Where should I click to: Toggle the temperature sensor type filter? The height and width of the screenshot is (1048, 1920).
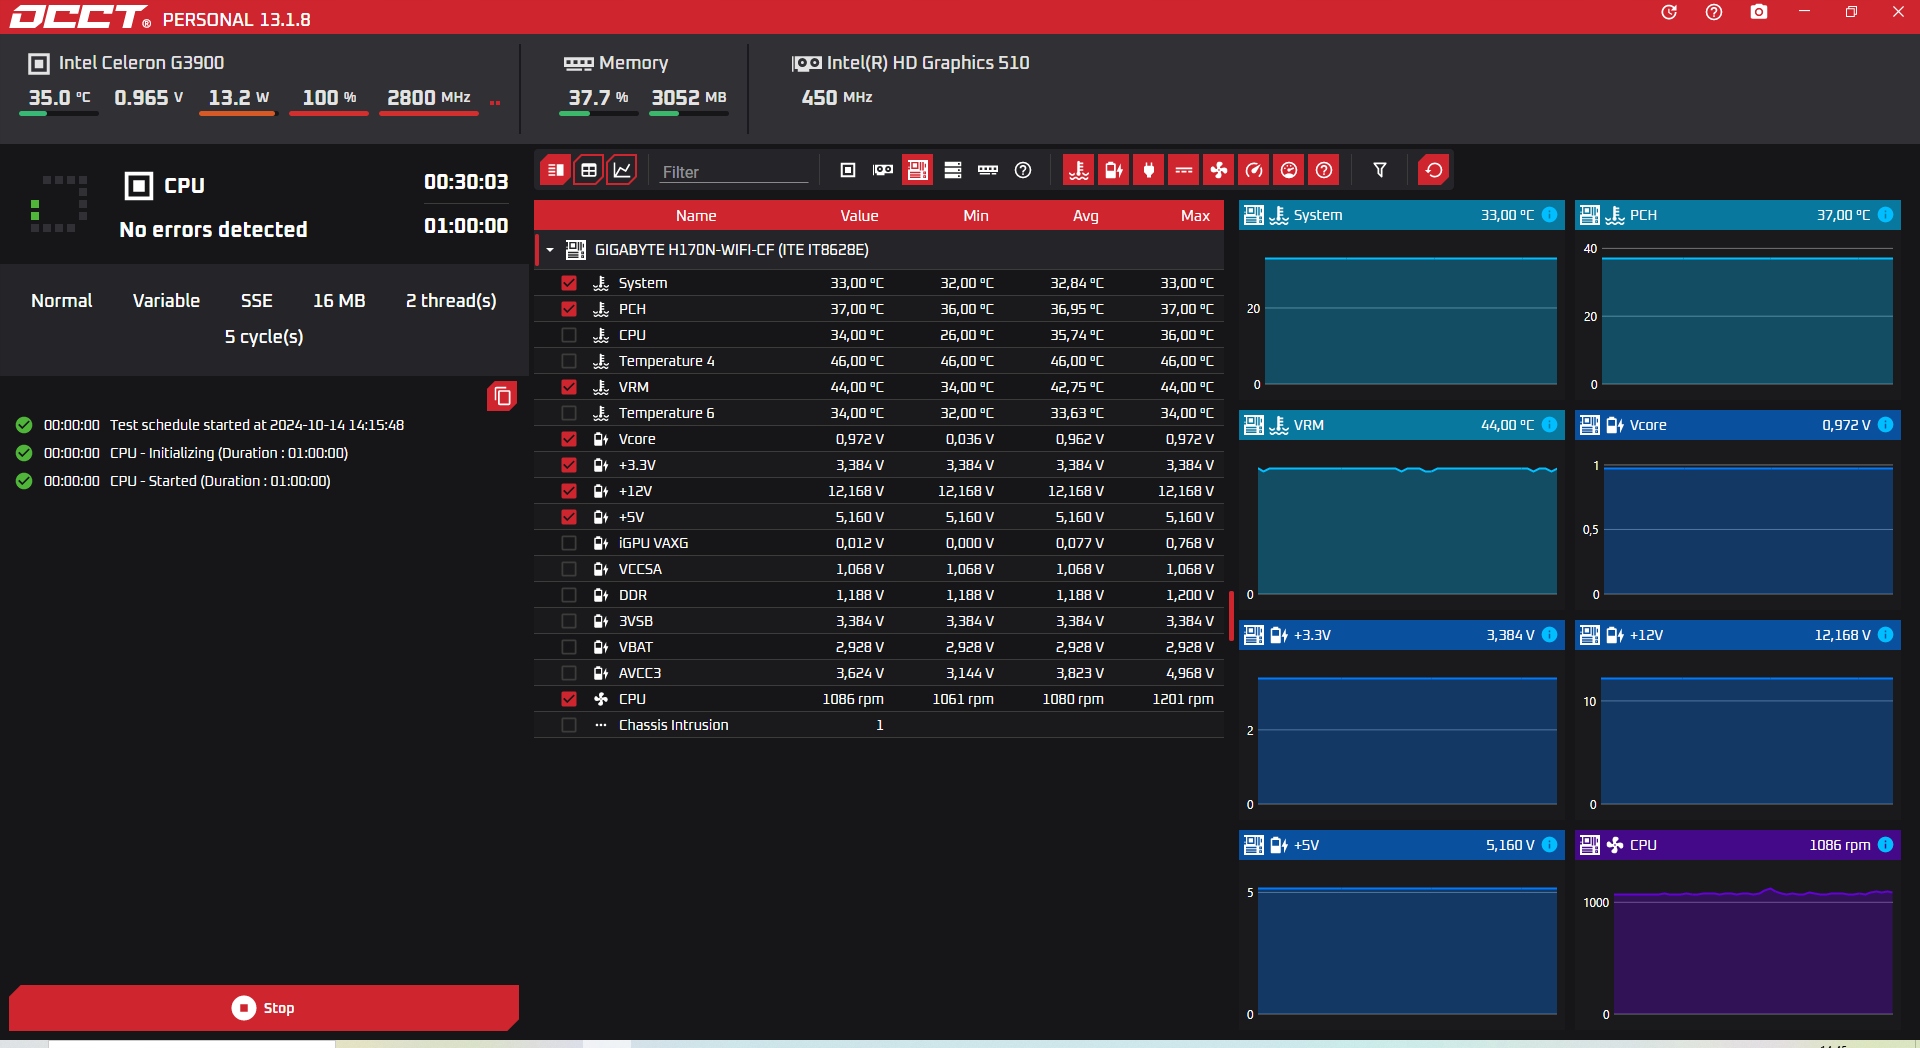pyautogui.click(x=1079, y=170)
